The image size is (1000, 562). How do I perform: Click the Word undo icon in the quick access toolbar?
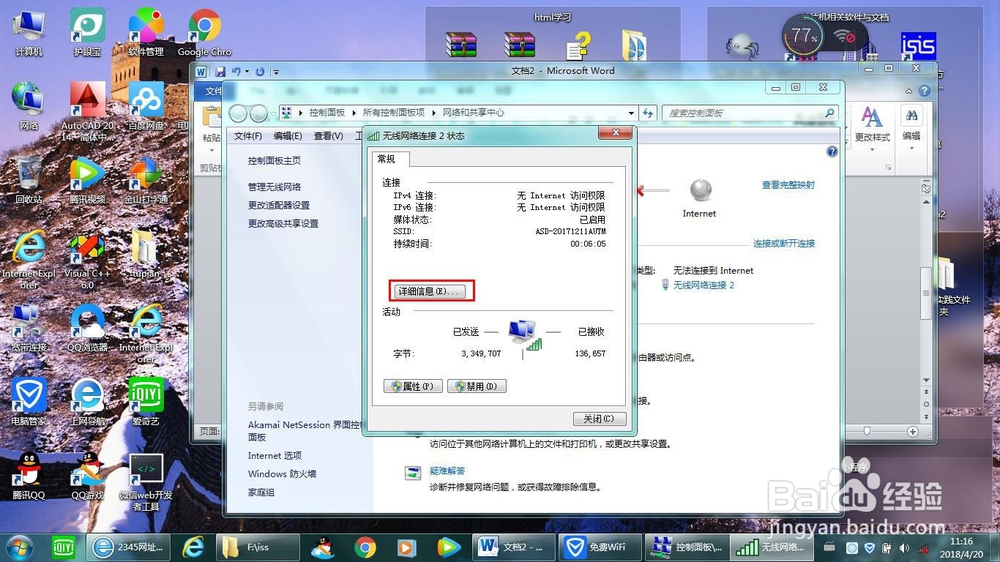[x=237, y=71]
